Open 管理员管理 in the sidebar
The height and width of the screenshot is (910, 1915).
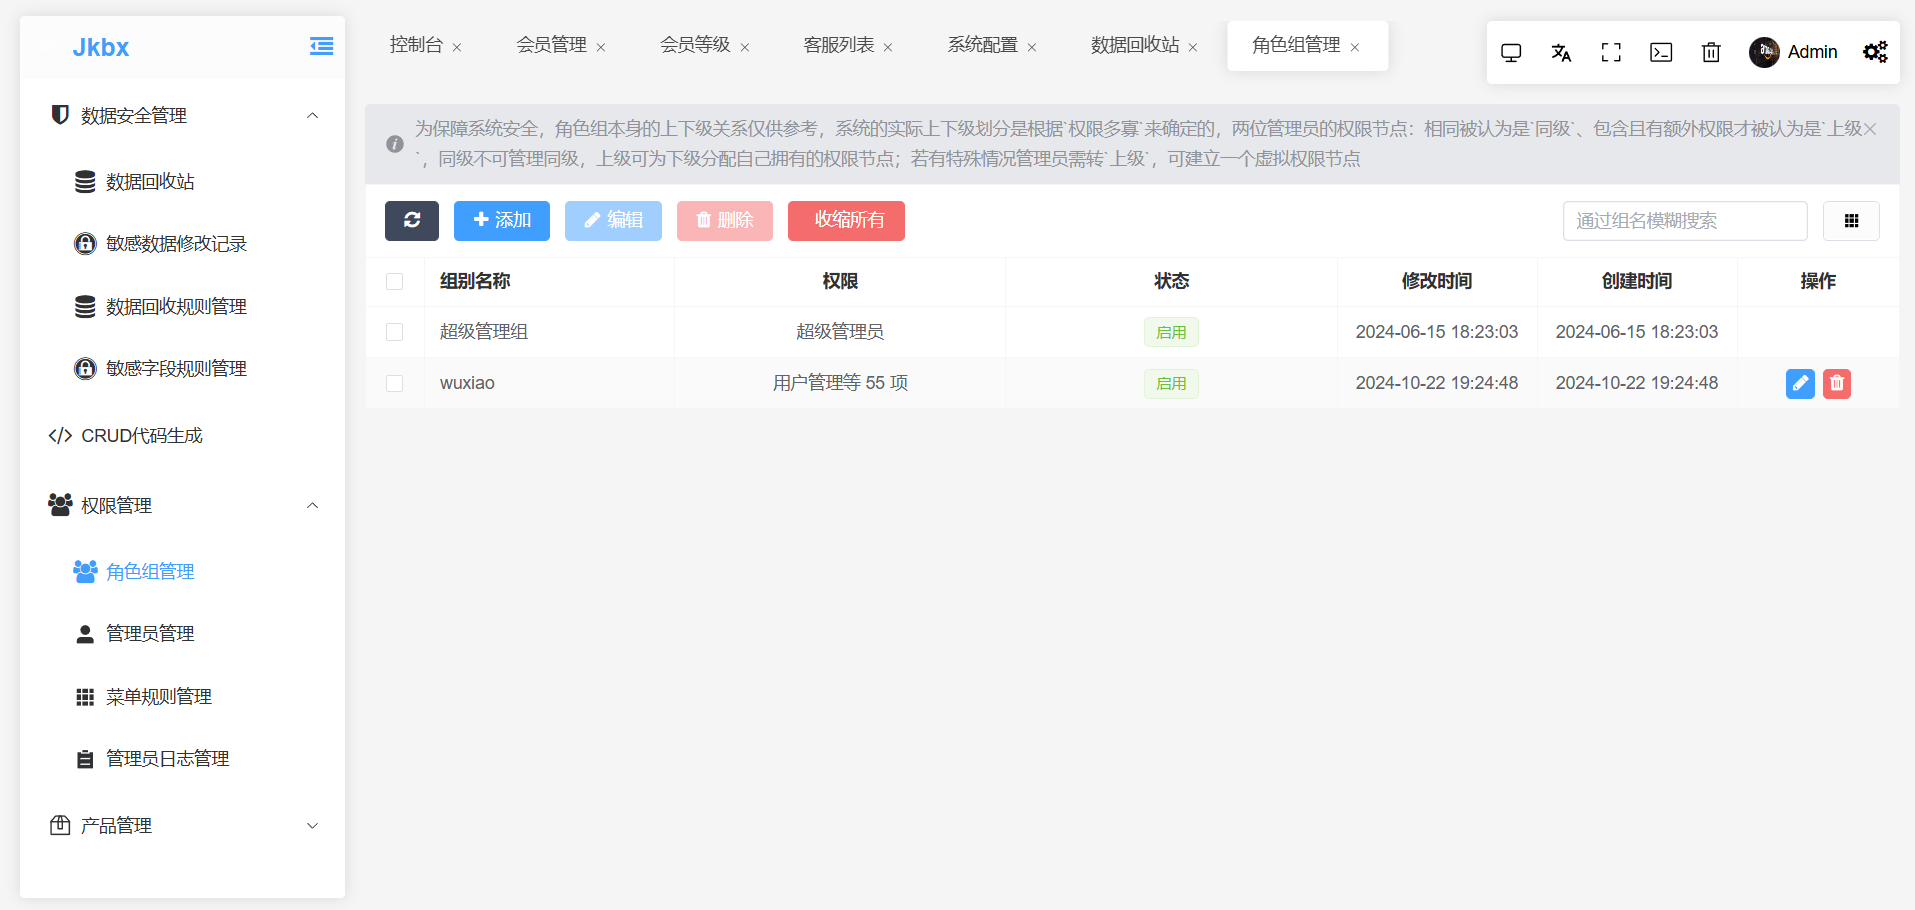(x=150, y=634)
